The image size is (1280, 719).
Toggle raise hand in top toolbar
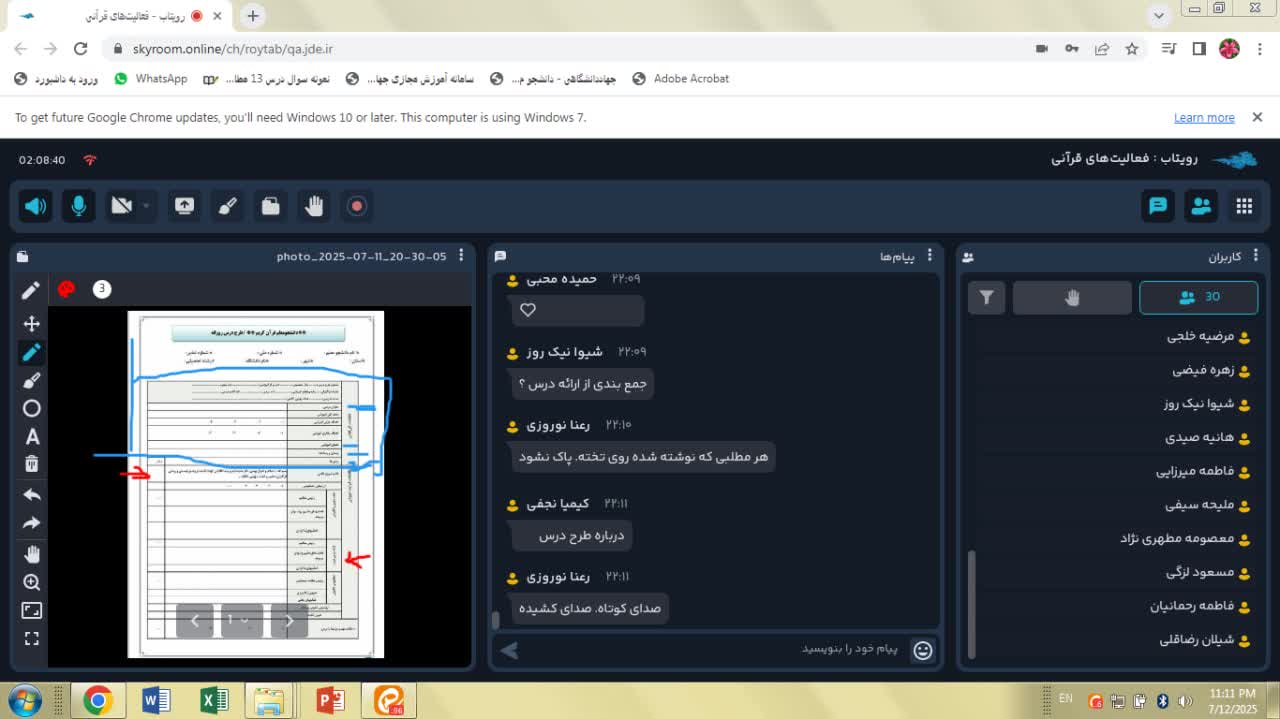pyautogui.click(x=314, y=206)
